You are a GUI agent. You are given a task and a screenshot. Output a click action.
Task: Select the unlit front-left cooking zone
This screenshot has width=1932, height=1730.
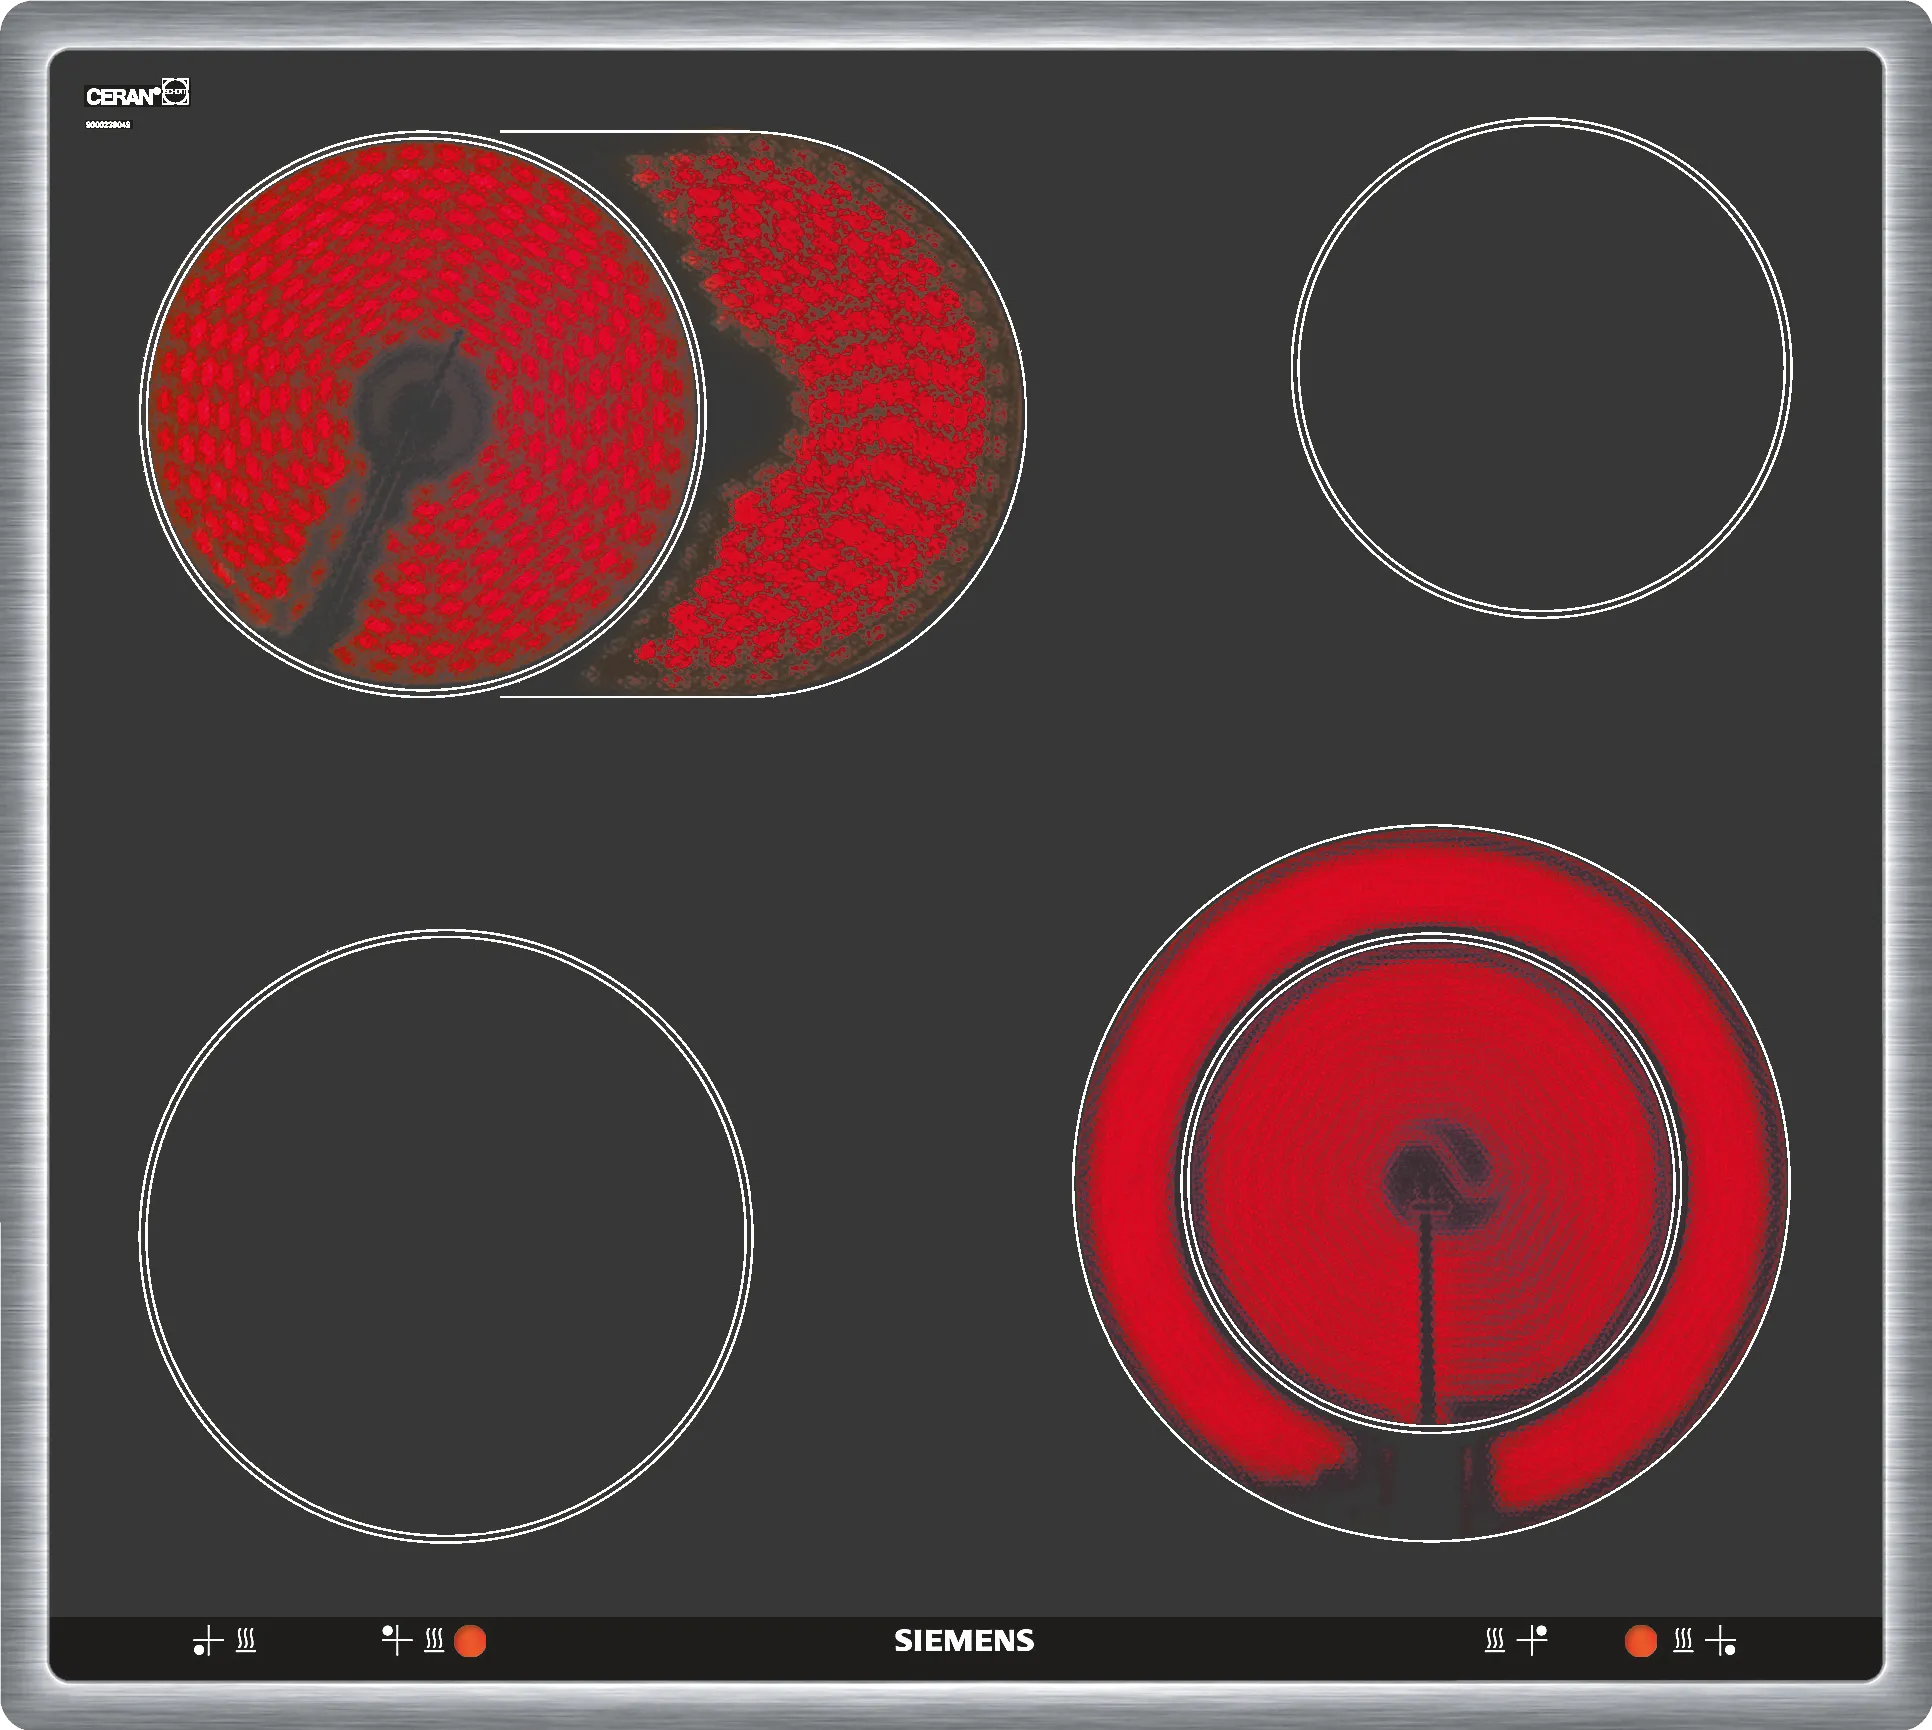coord(445,1236)
